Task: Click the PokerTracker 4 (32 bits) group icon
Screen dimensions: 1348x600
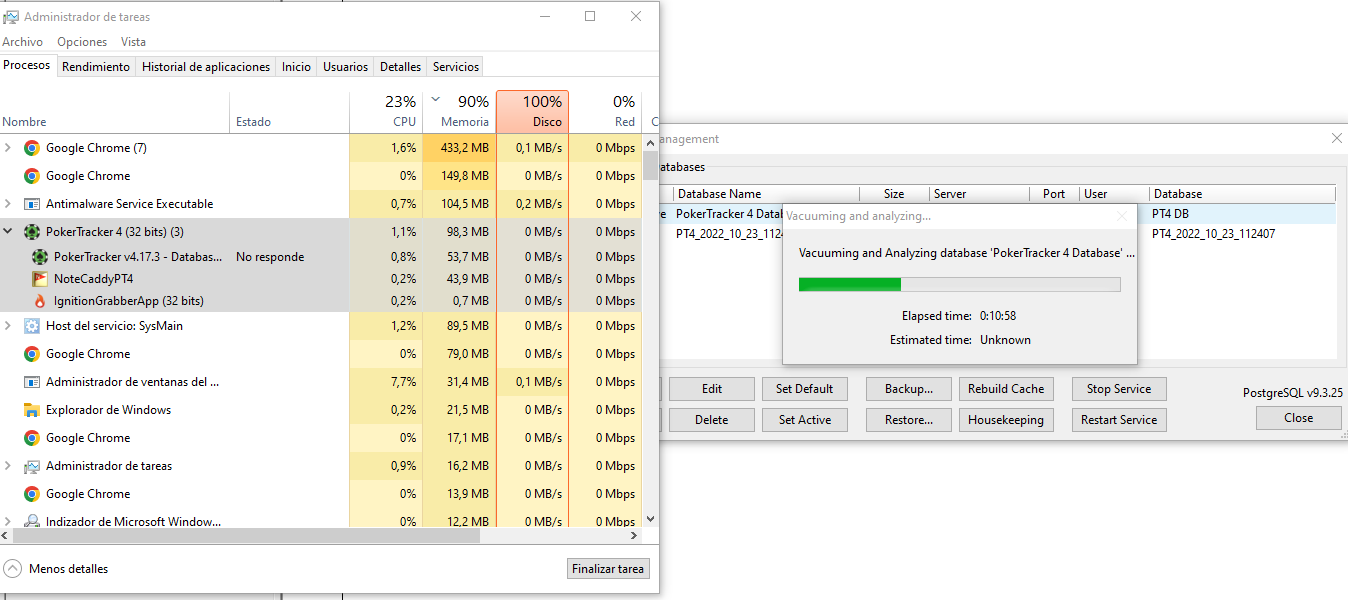Action: click(32, 232)
